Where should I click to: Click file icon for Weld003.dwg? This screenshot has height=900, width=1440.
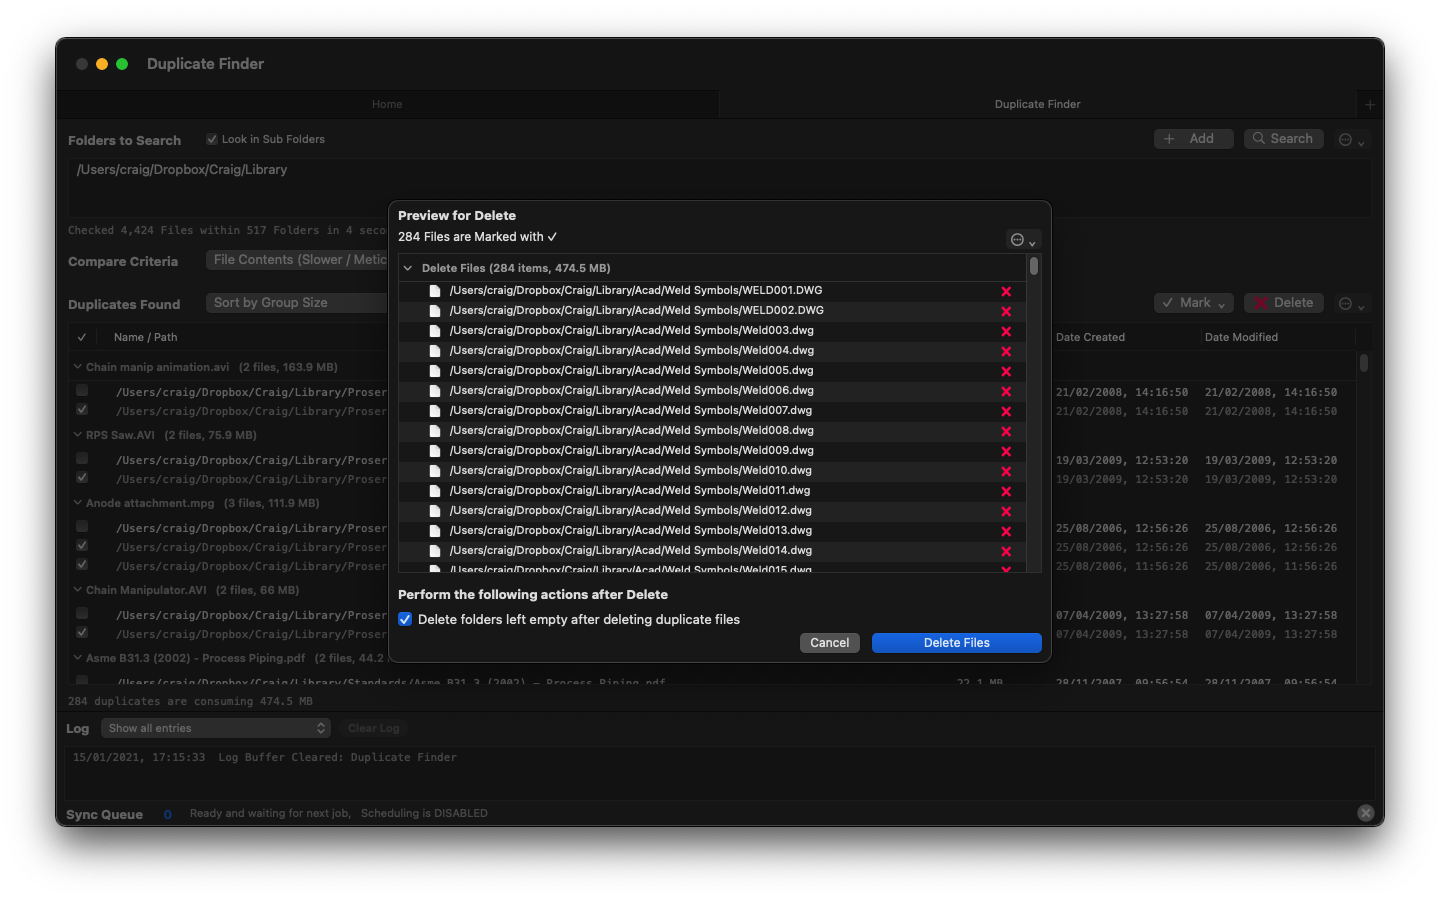[x=435, y=331]
